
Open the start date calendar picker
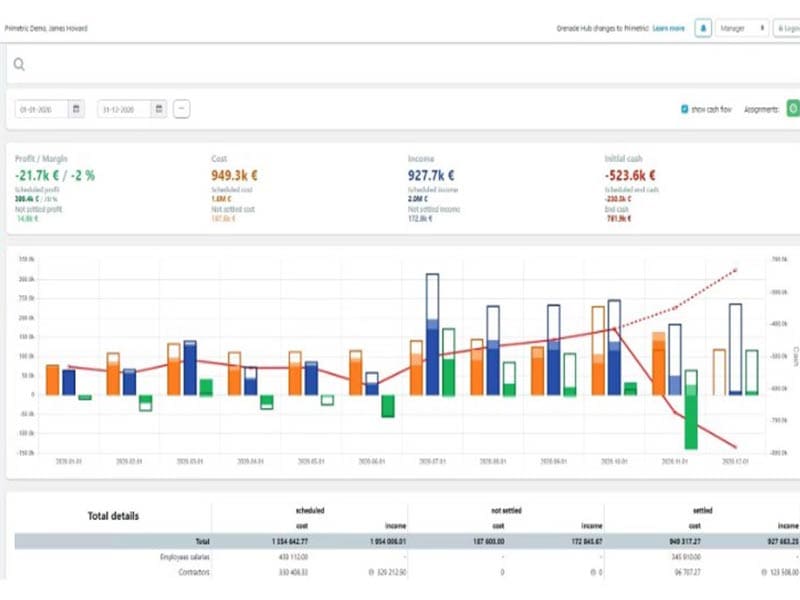click(x=76, y=109)
